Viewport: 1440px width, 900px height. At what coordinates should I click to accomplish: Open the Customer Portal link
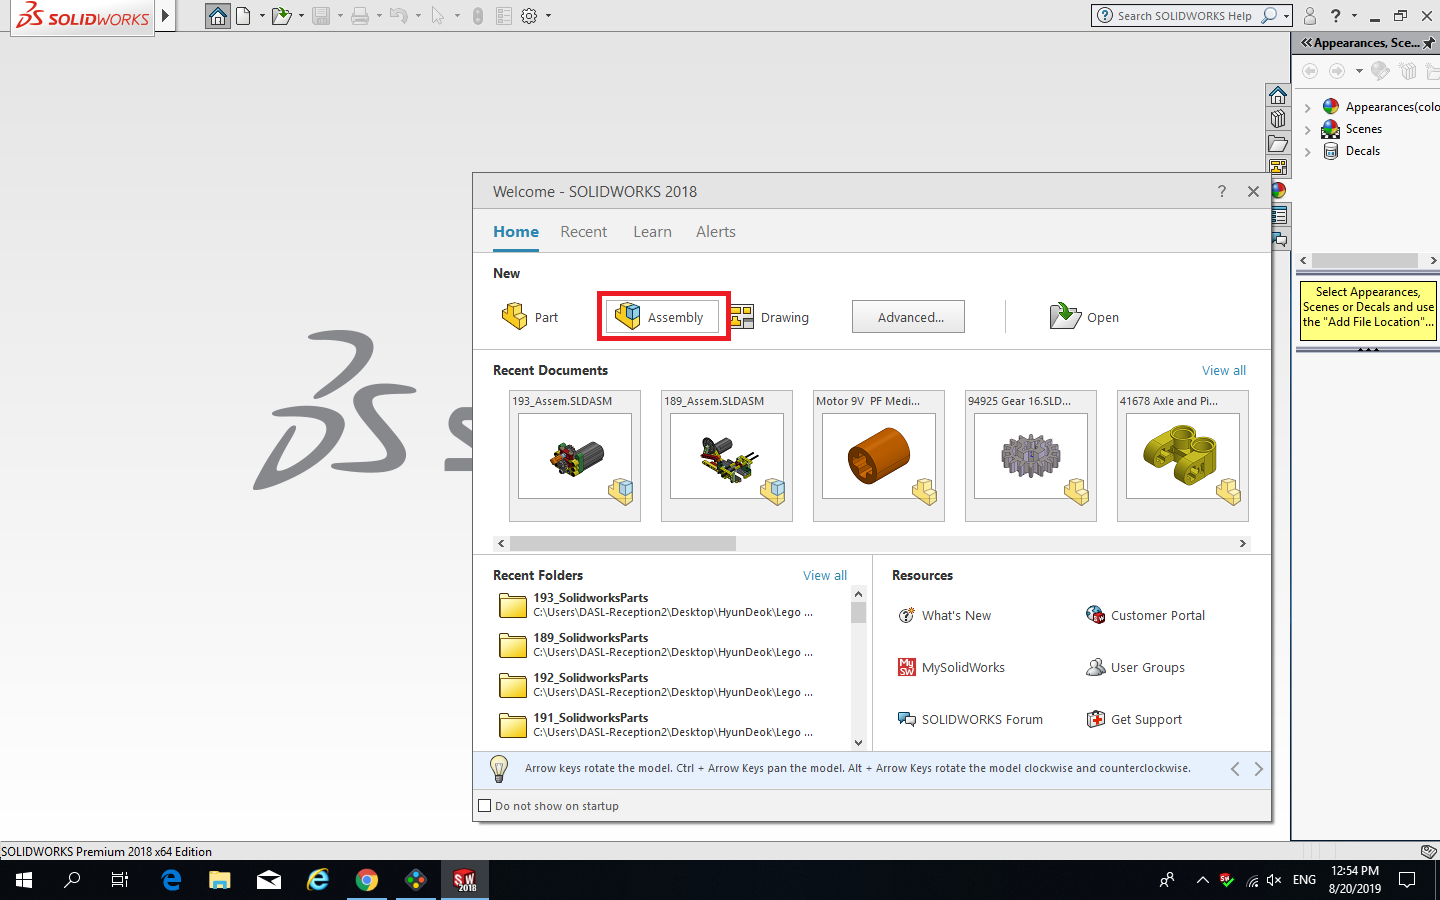click(x=1145, y=615)
